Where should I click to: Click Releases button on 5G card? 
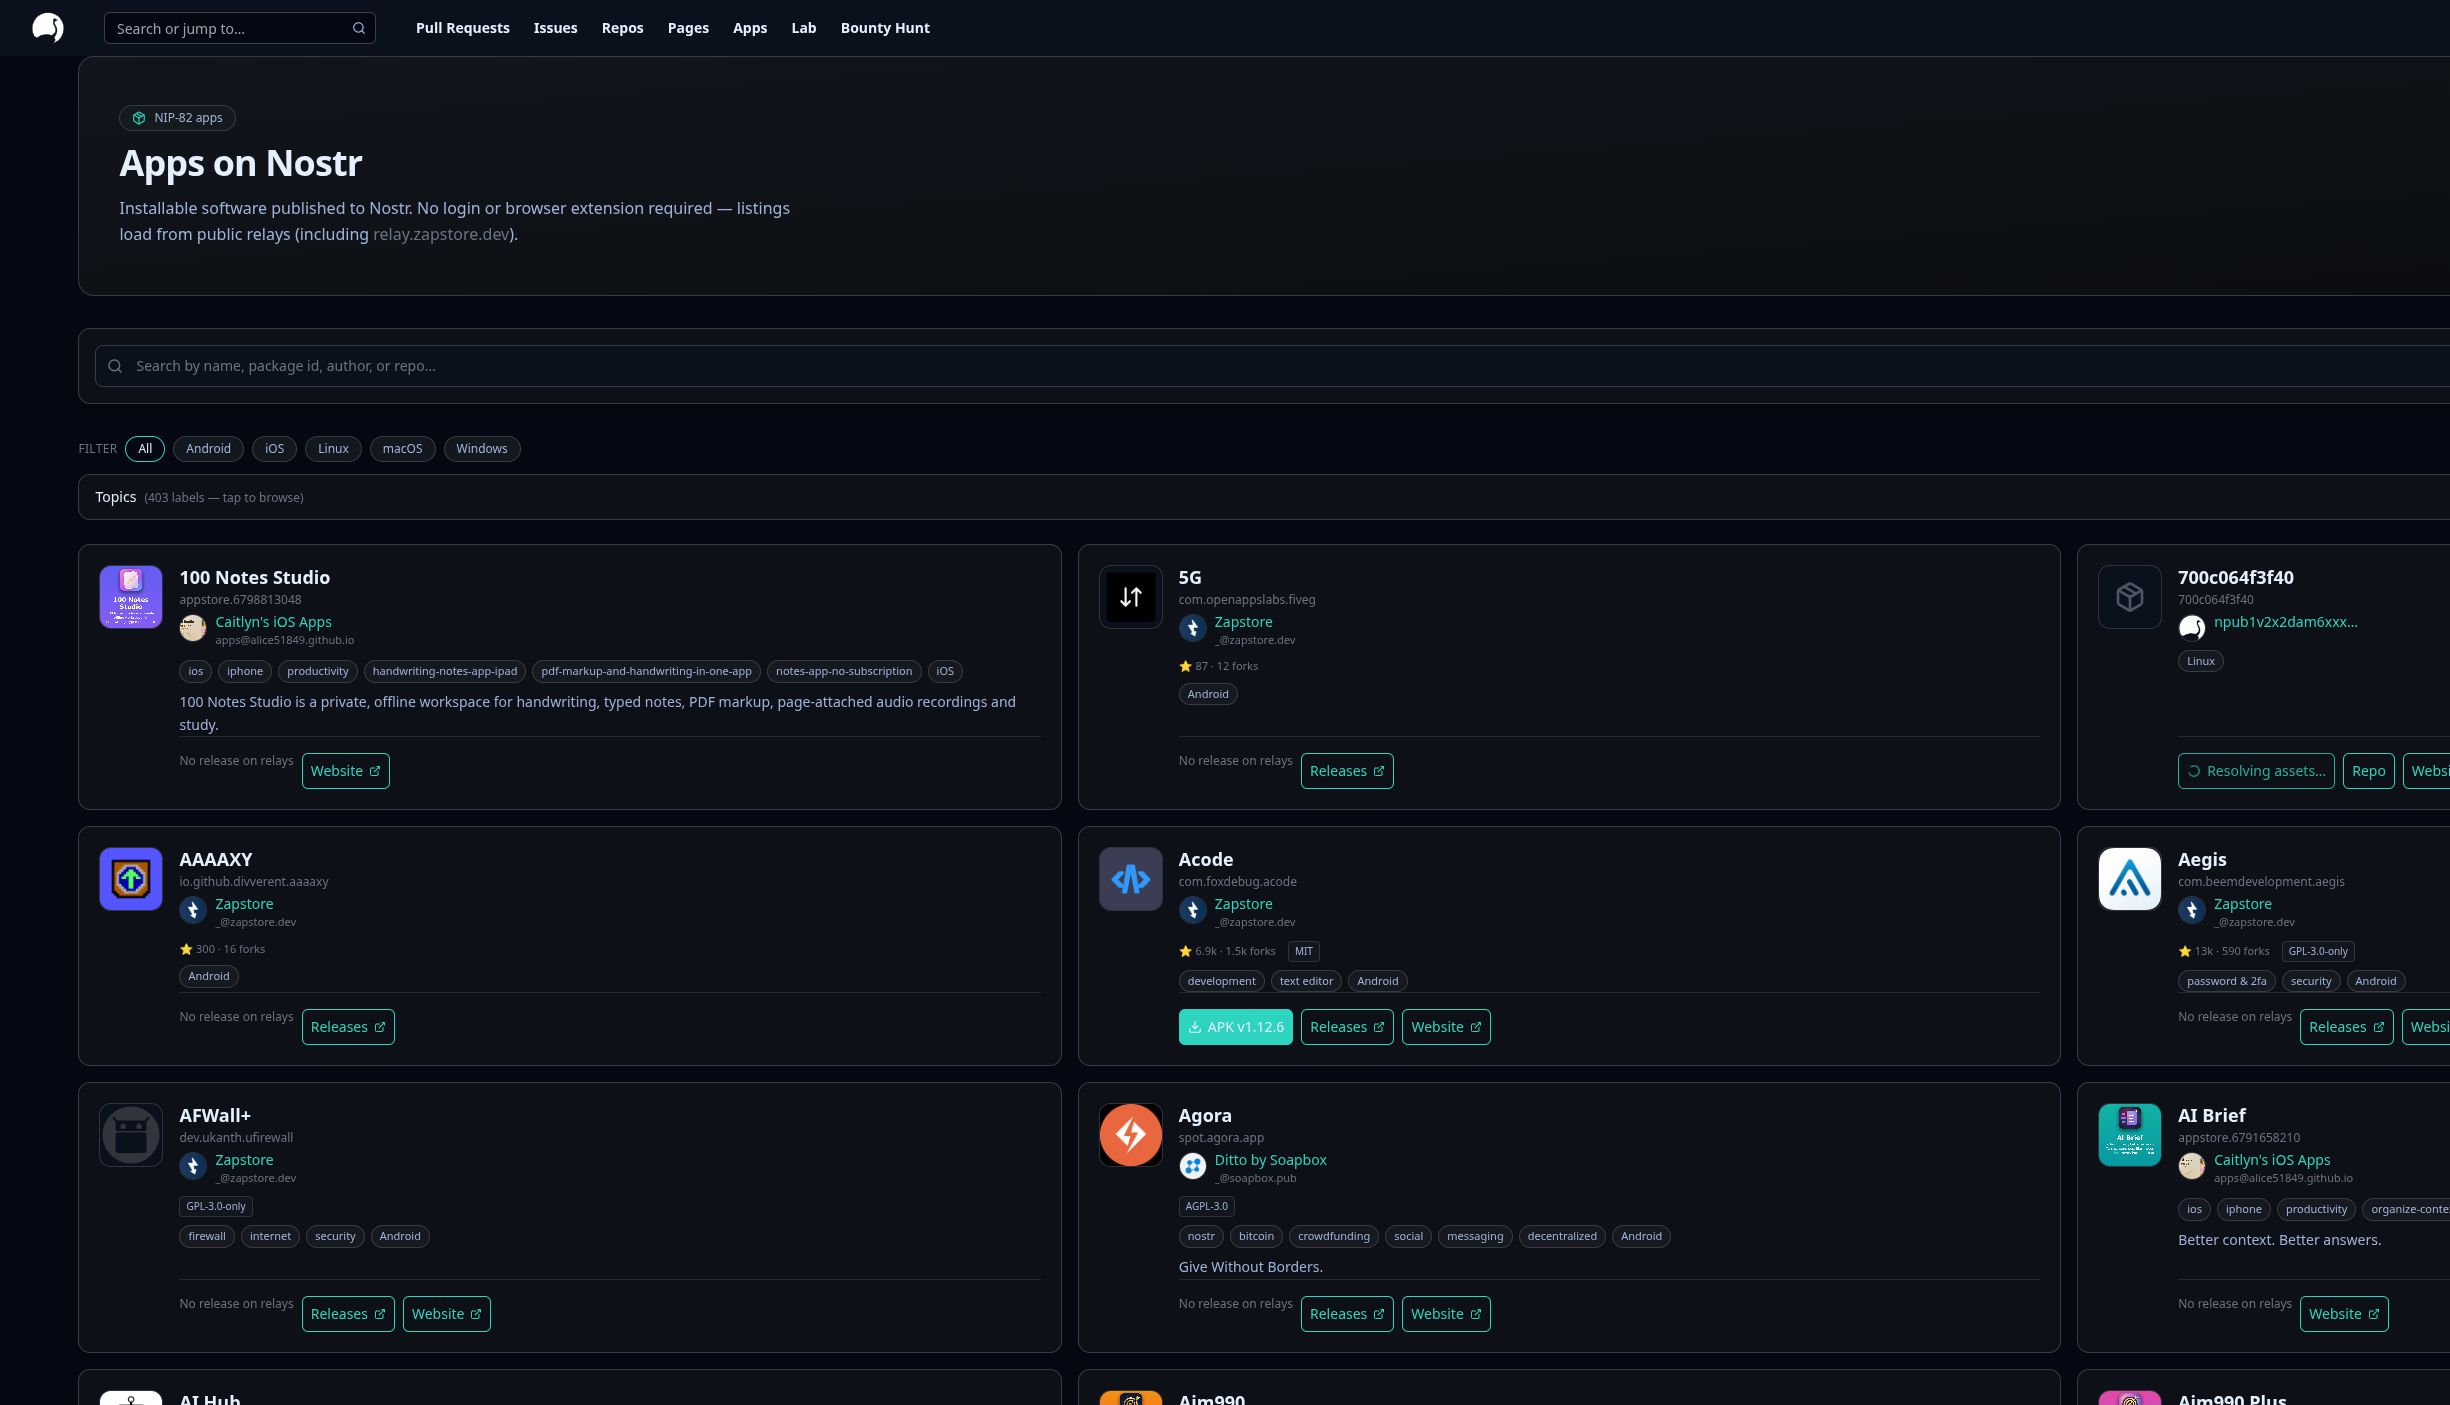click(1346, 771)
